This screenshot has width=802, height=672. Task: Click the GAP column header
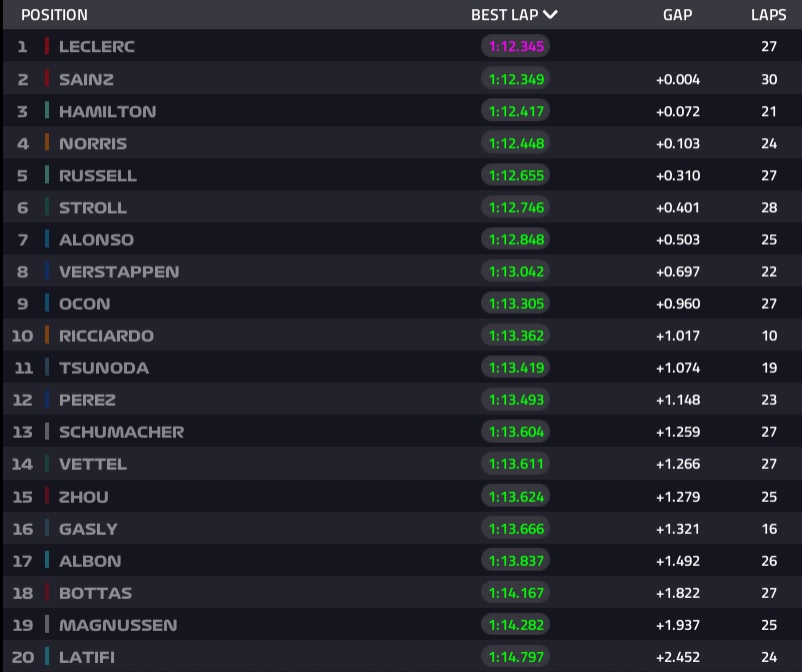(x=677, y=15)
